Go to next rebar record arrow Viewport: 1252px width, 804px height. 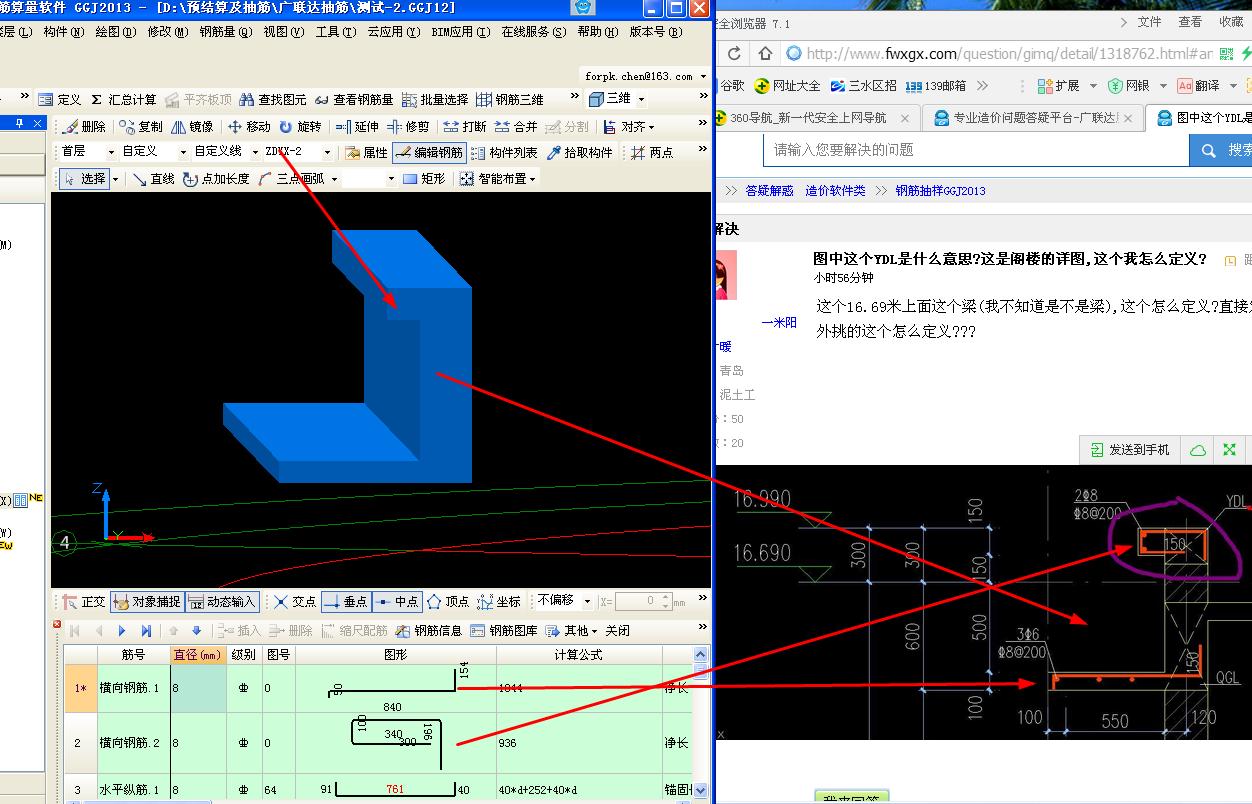tap(122, 630)
